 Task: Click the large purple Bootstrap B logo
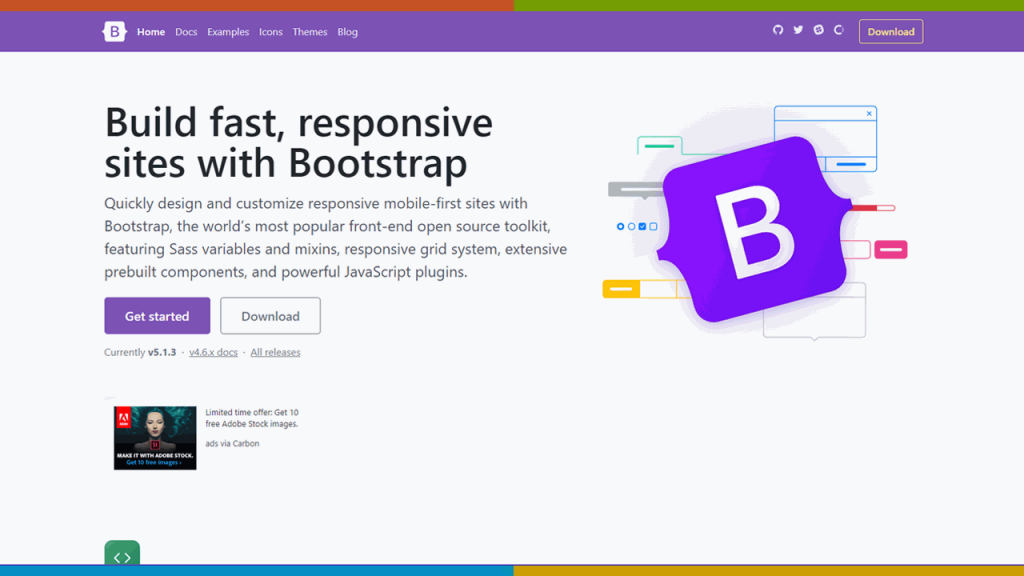[755, 229]
